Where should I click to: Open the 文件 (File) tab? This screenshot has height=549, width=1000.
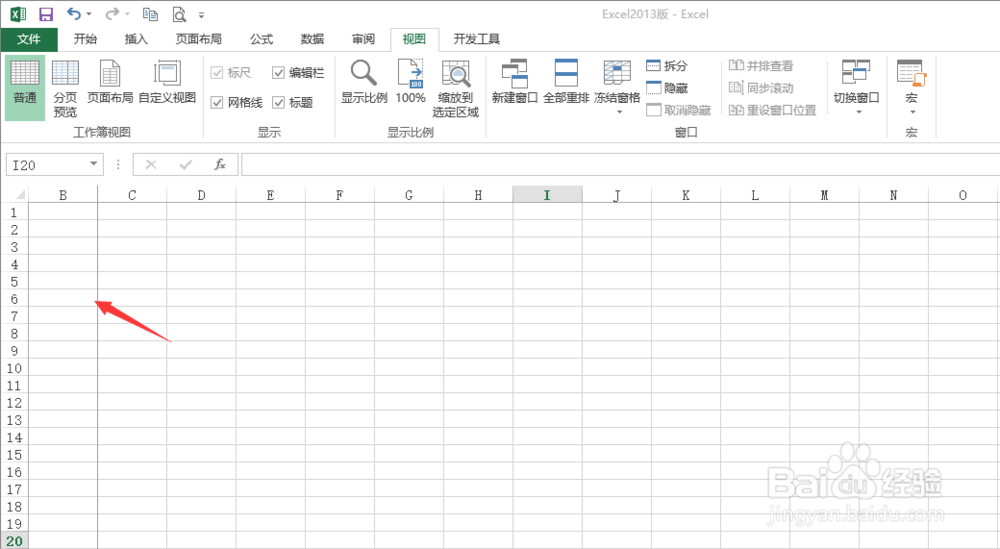tap(29, 40)
